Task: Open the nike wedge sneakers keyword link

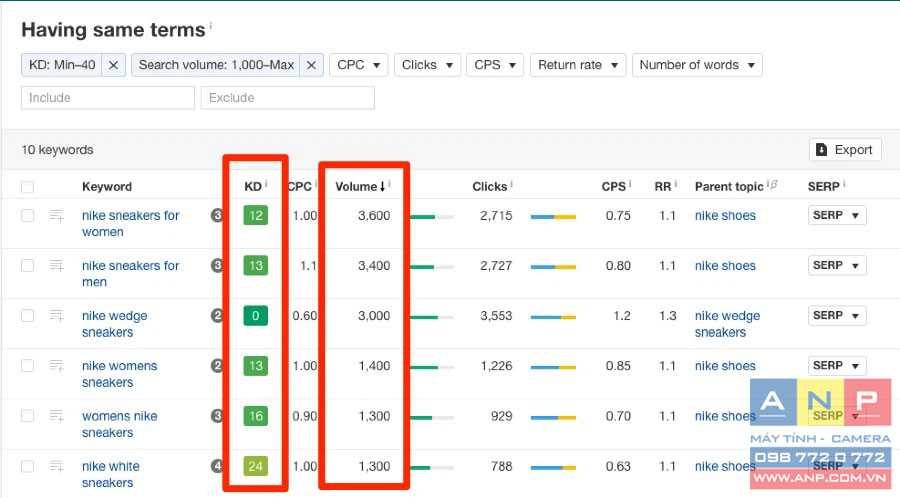Action: [x=114, y=324]
